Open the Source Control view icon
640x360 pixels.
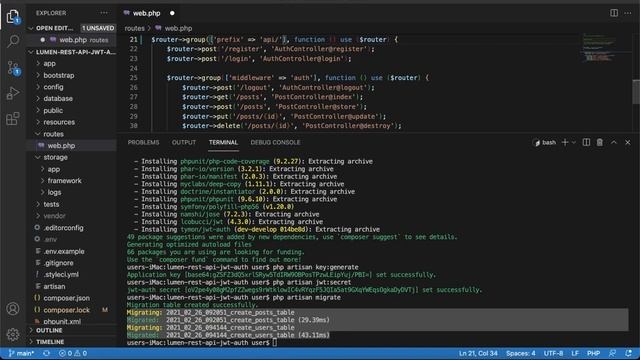click(13, 67)
